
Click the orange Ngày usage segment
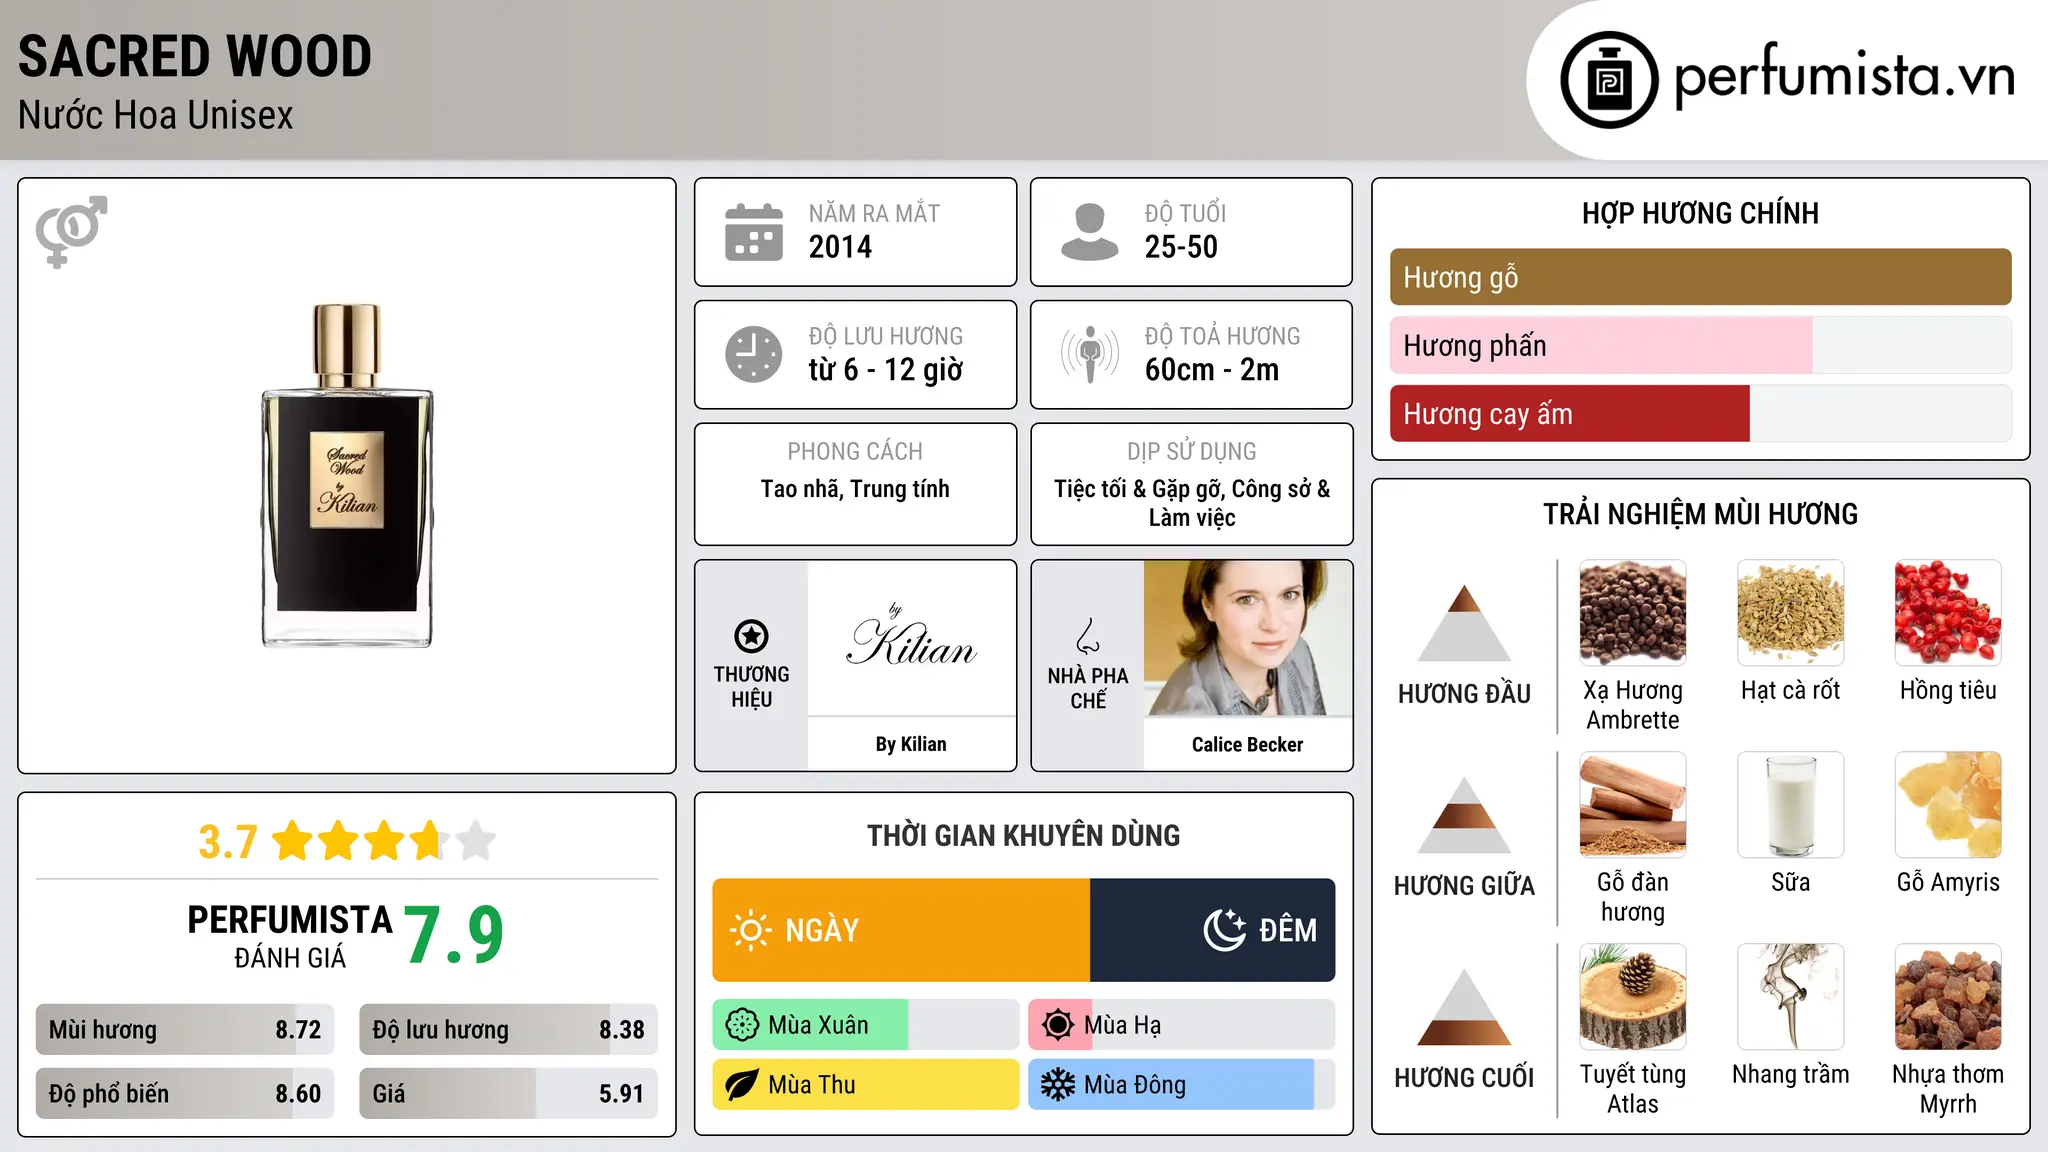click(901, 930)
